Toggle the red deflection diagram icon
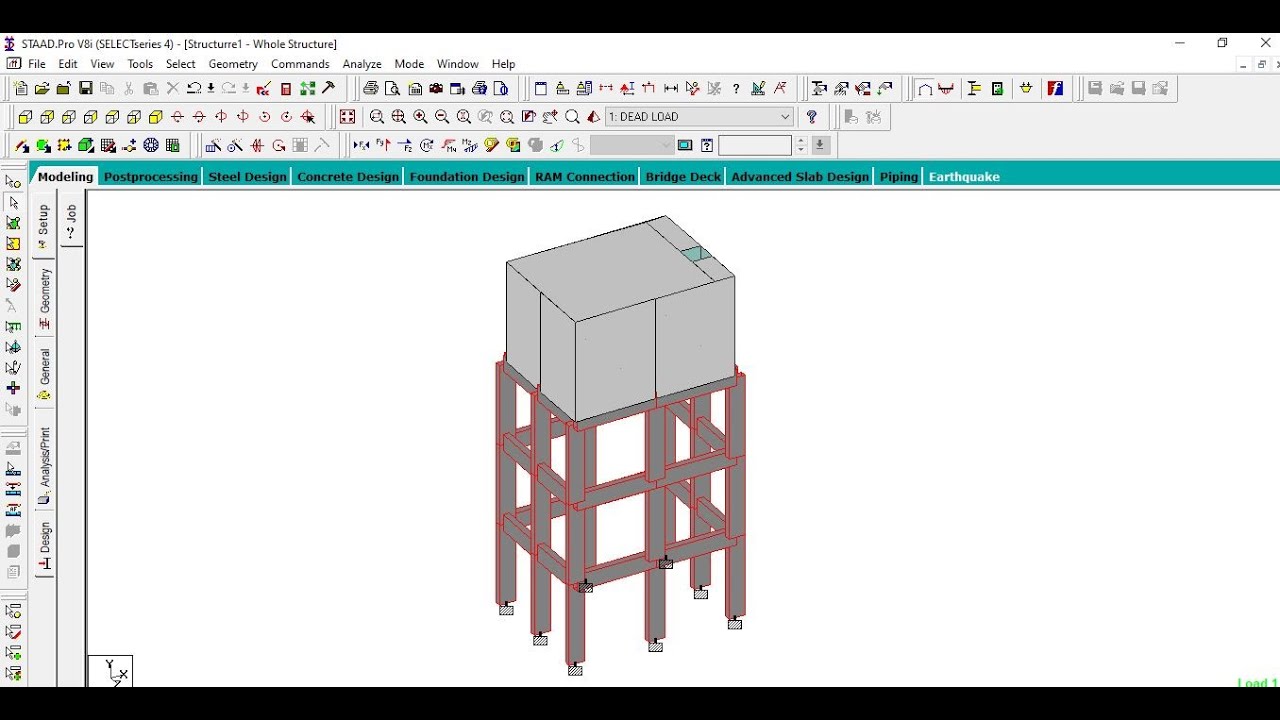 click(946, 88)
